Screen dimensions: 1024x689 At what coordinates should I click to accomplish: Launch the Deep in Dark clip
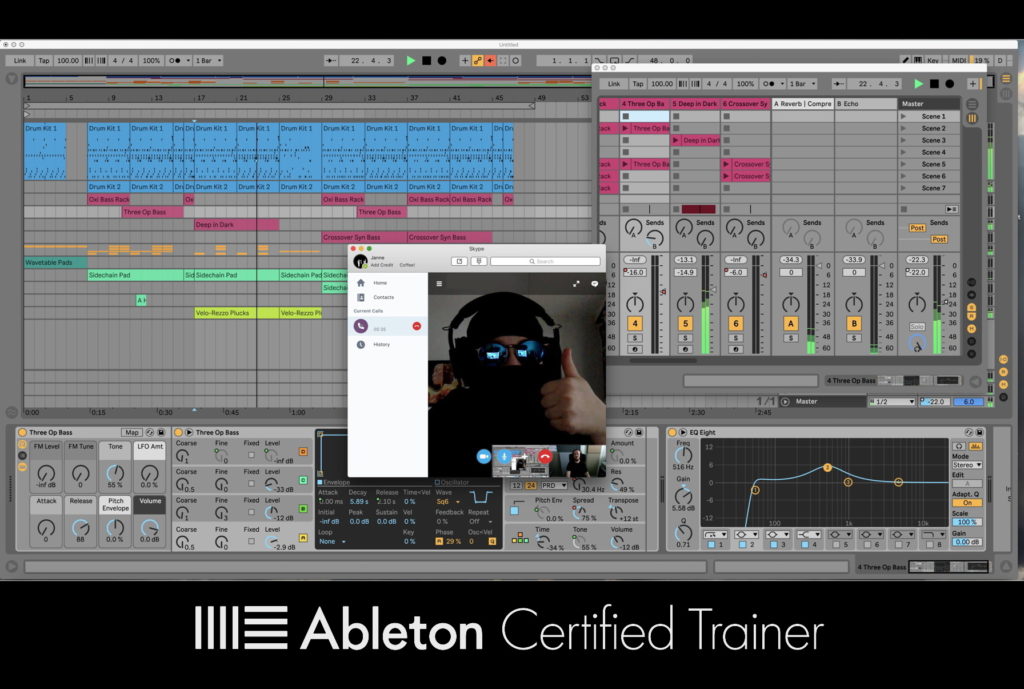pos(677,140)
